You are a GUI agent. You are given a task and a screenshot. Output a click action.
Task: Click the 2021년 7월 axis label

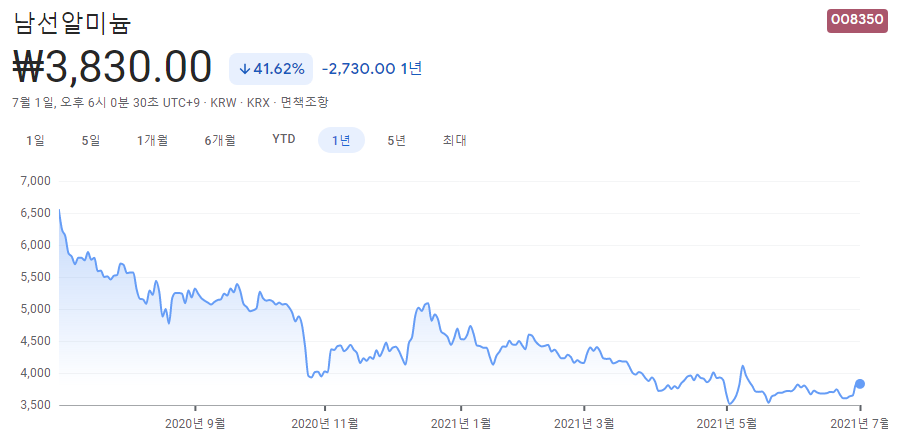point(860,424)
